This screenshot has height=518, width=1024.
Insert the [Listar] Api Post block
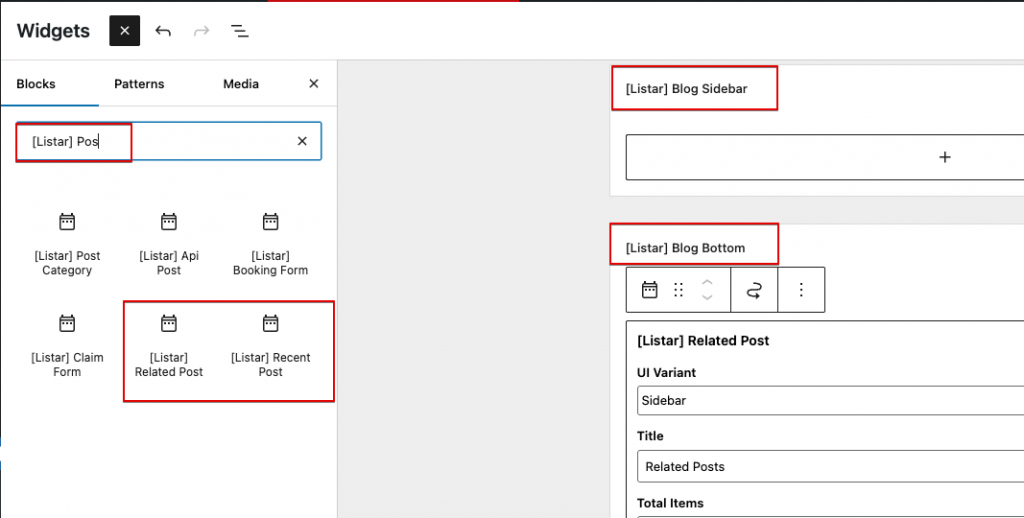tap(168, 244)
